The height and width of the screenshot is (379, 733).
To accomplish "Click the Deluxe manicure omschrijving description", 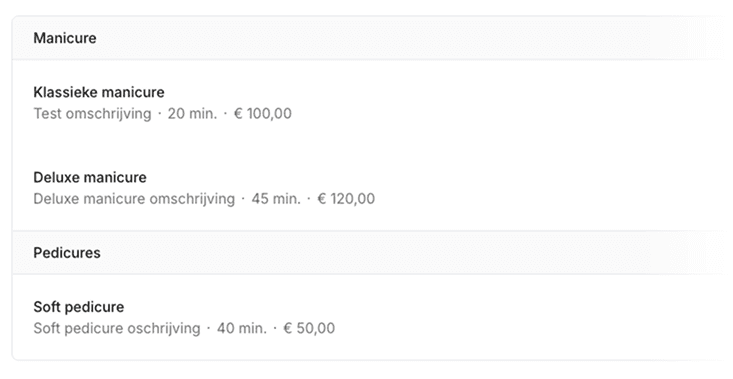I will 134,199.
